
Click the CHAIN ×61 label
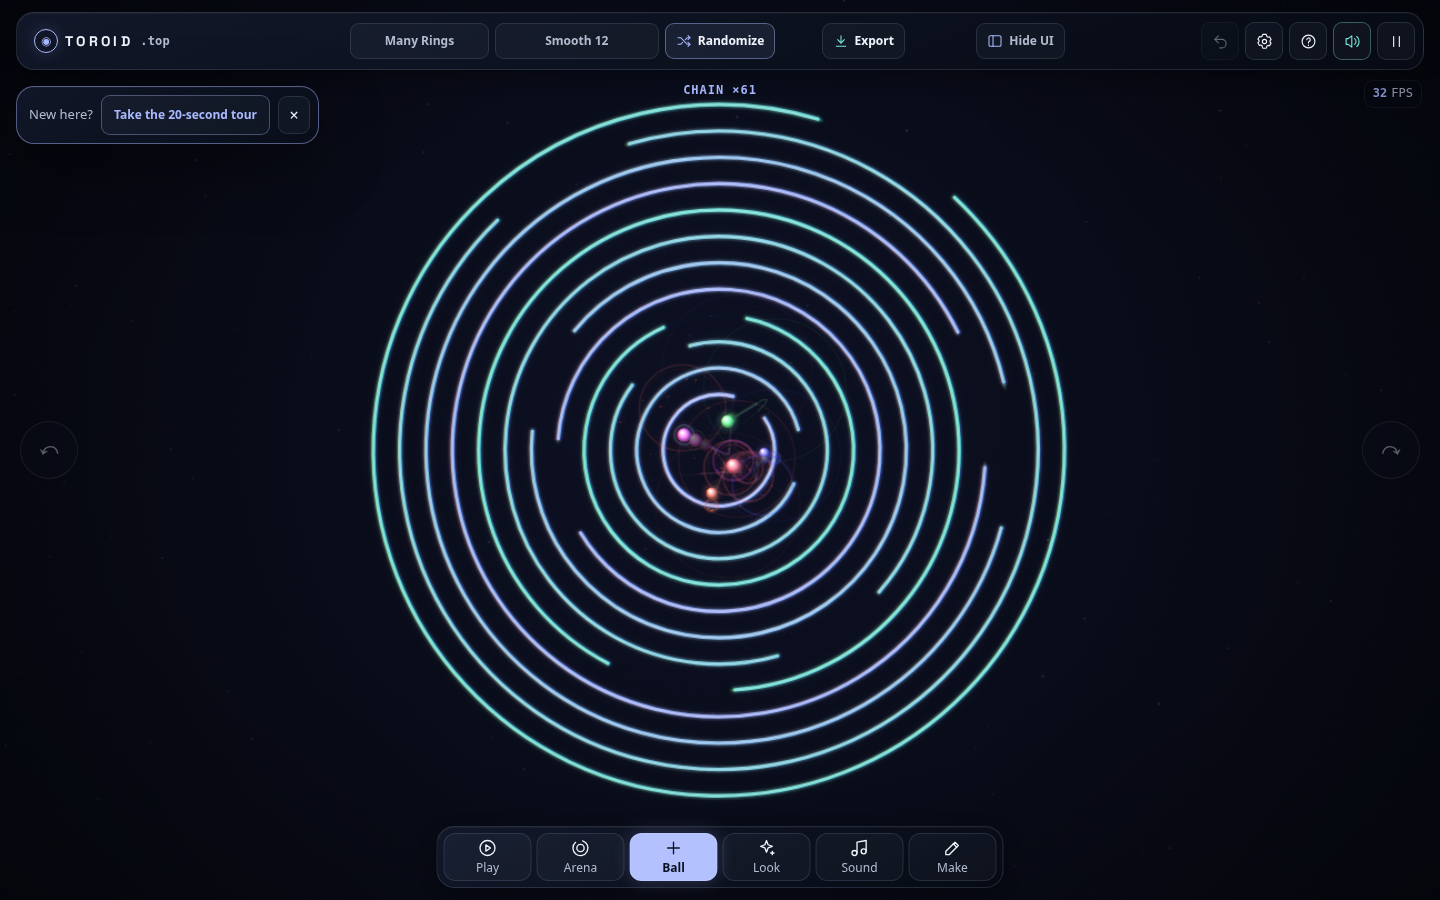[x=720, y=90]
